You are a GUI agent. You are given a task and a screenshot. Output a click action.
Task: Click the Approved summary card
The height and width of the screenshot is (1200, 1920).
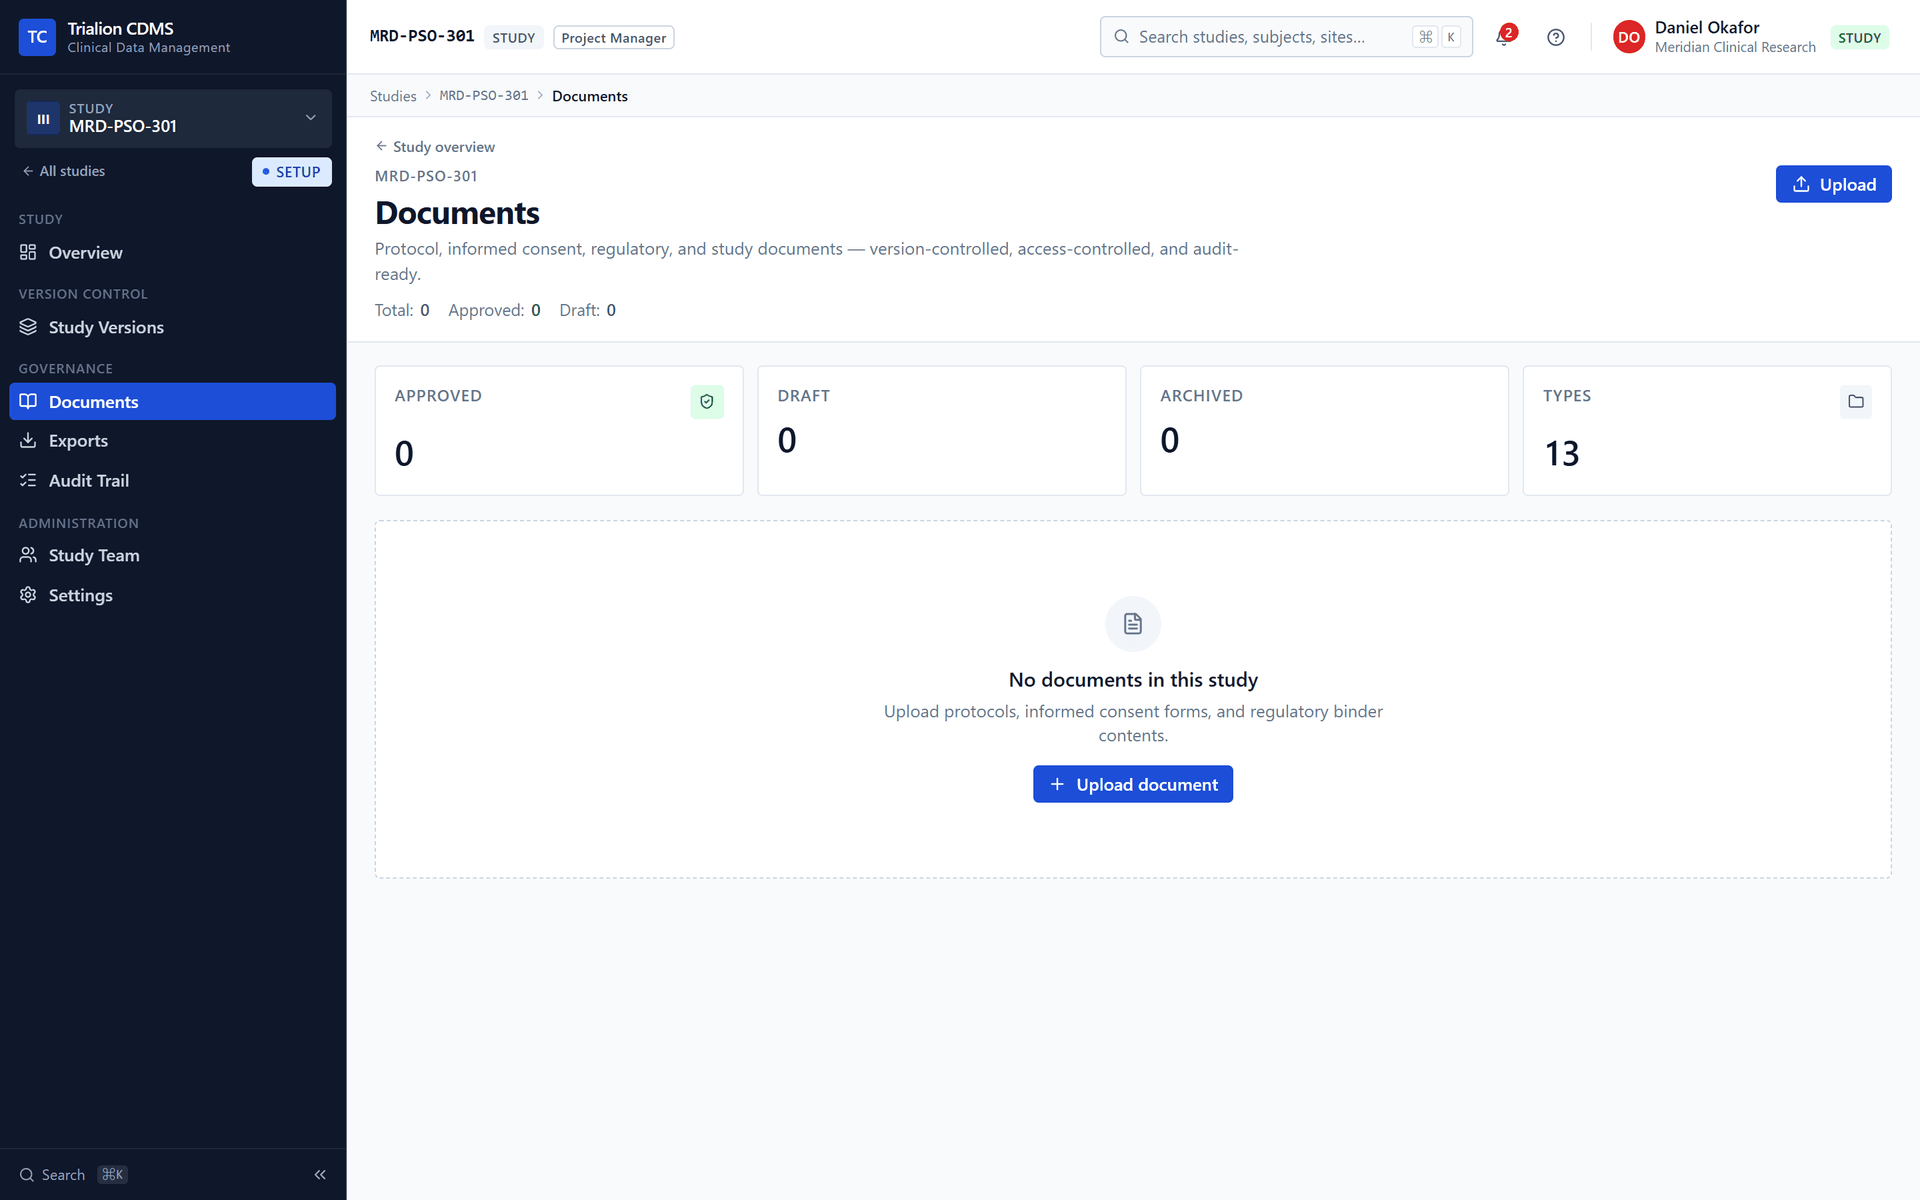point(559,431)
